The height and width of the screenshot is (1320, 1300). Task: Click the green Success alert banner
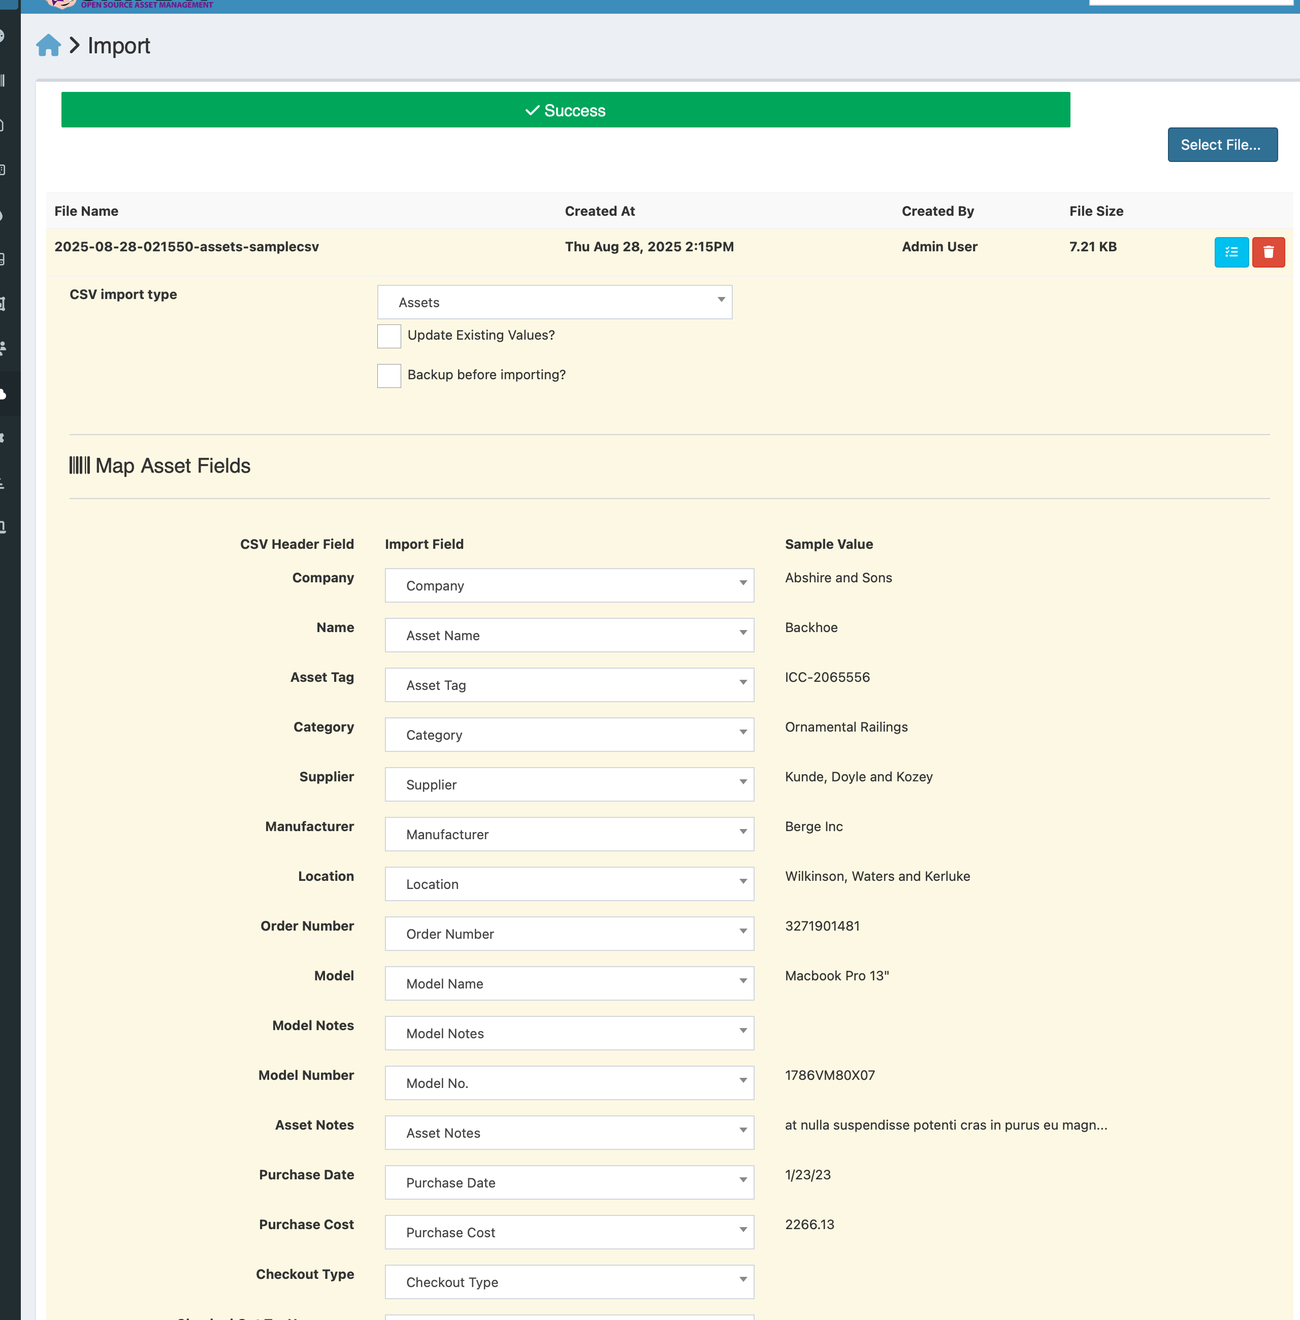coord(565,110)
